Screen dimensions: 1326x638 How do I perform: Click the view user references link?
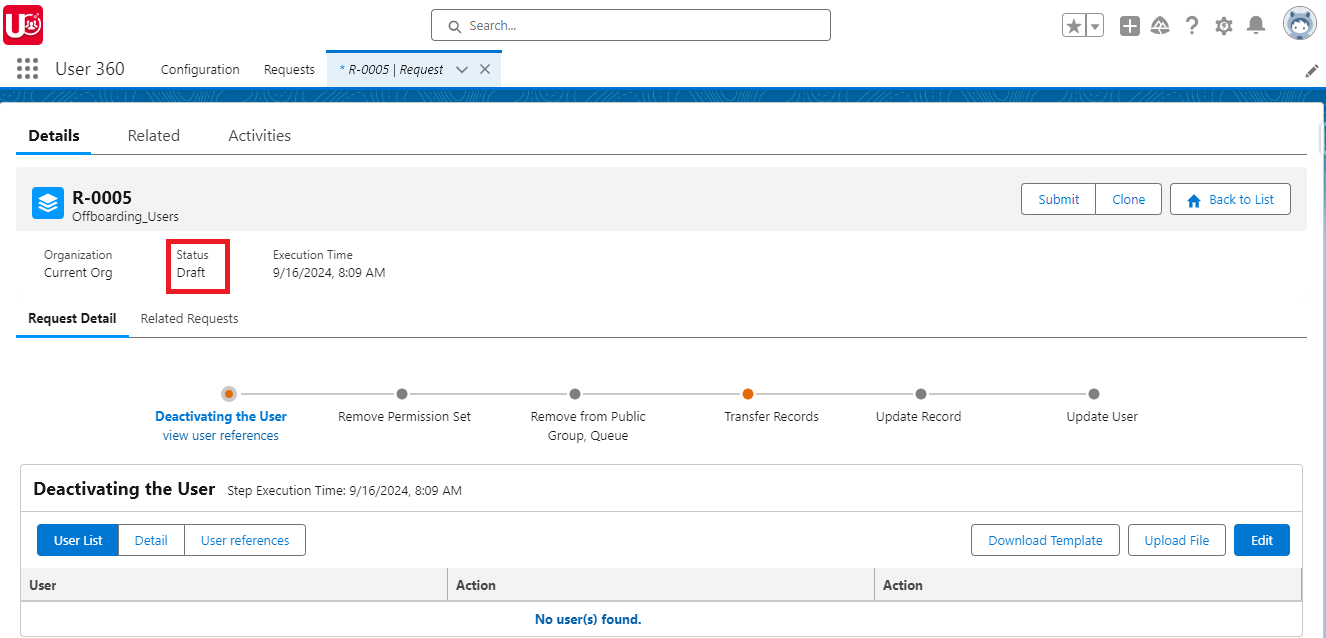tap(221, 436)
